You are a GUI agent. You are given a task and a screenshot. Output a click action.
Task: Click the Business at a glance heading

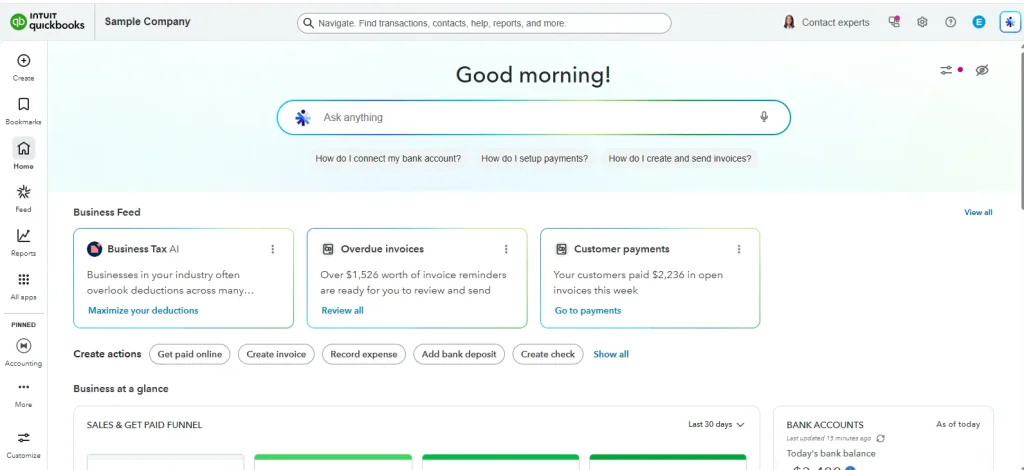point(121,388)
